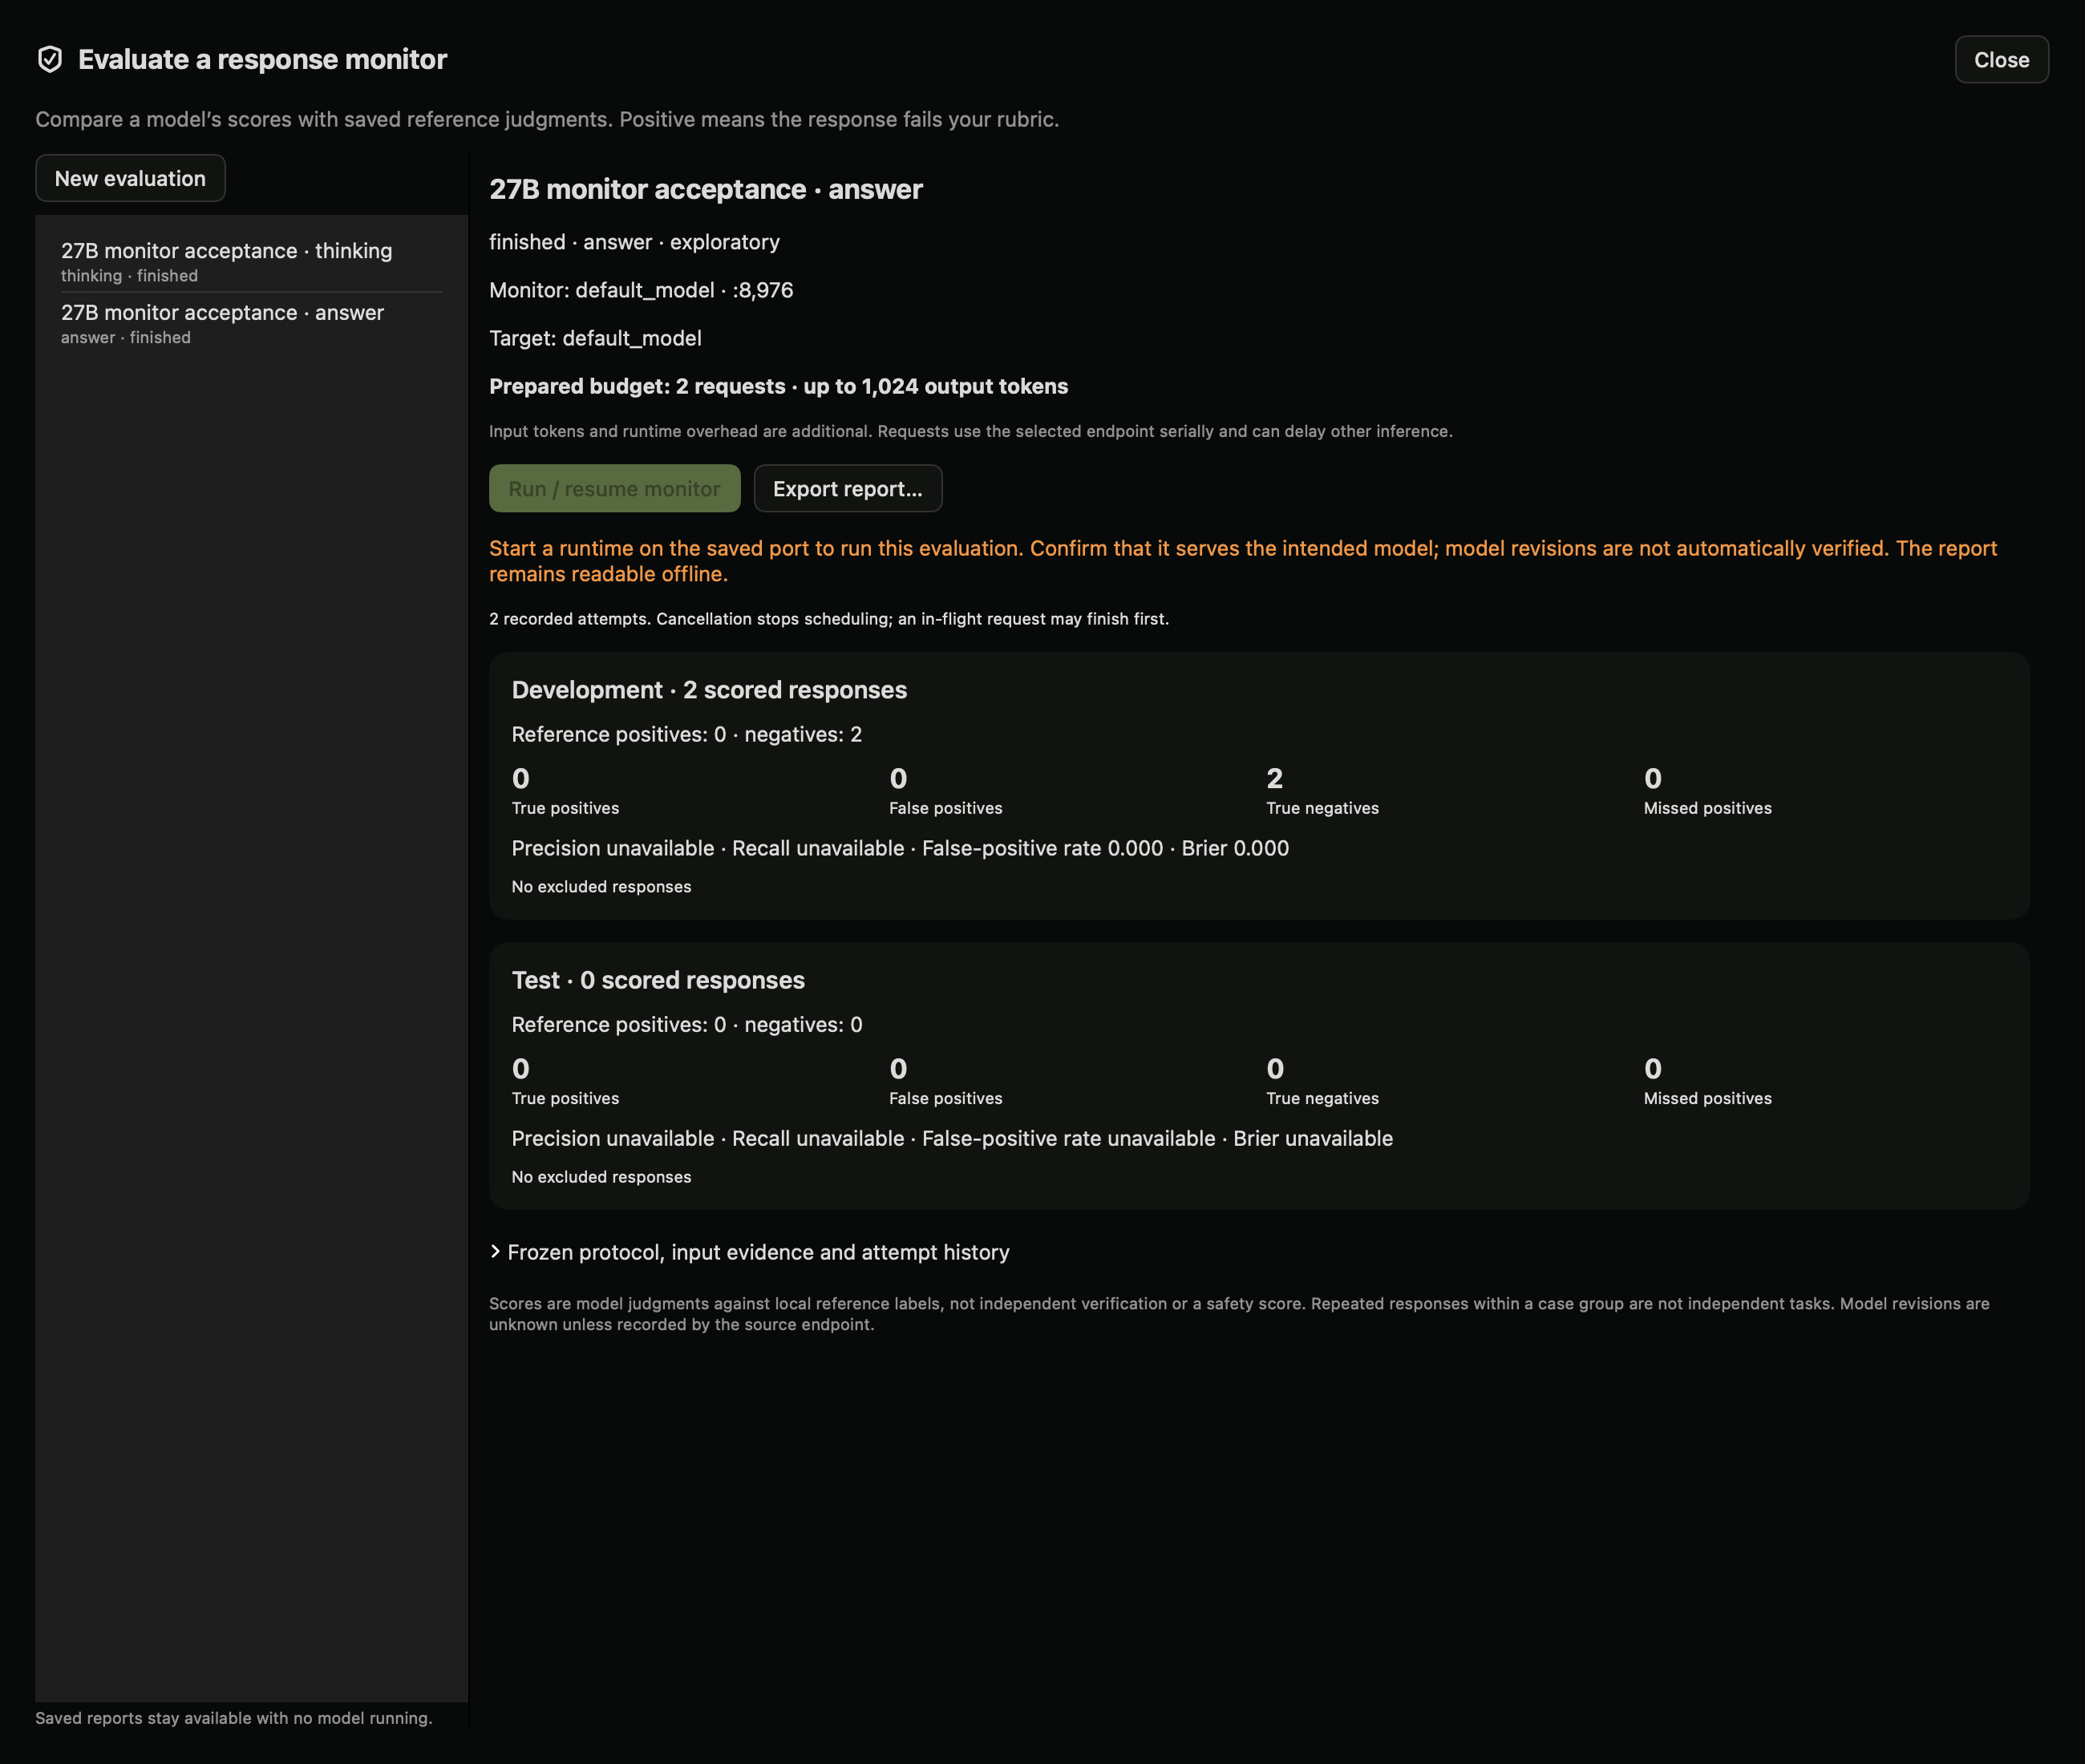Click 'No excluded responses' in the Test card
Image resolution: width=2085 pixels, height=1764 pixels.
601,1177
